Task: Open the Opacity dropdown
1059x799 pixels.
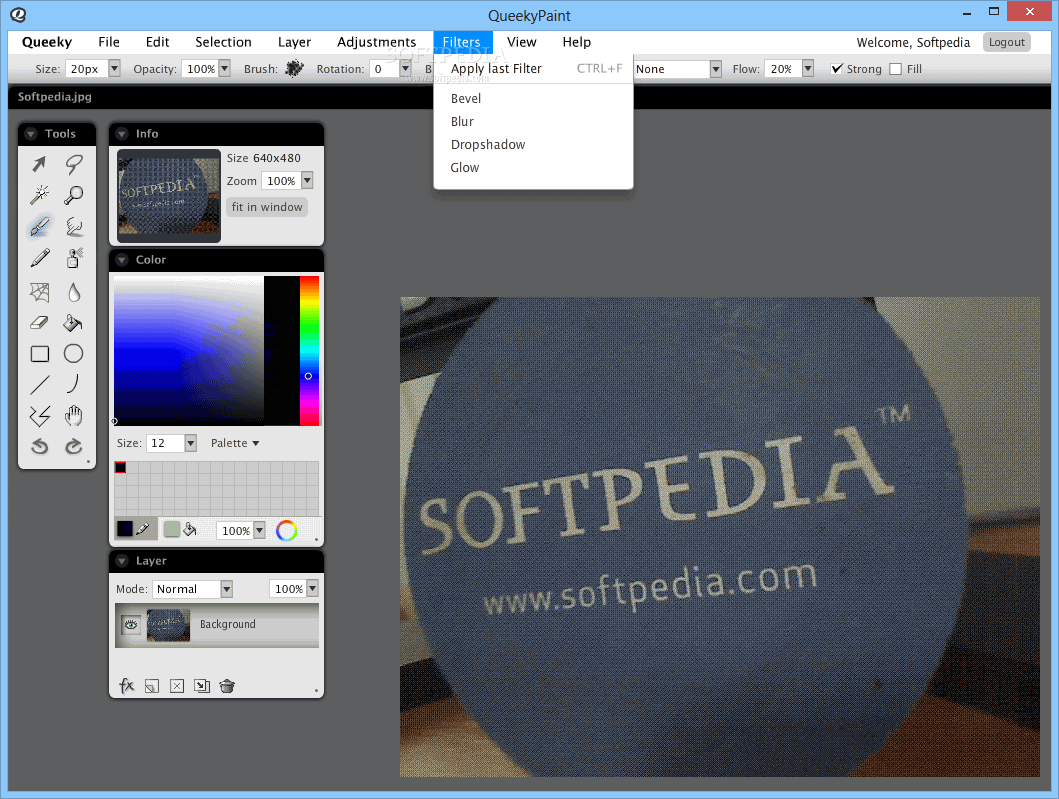Action: 225,68
